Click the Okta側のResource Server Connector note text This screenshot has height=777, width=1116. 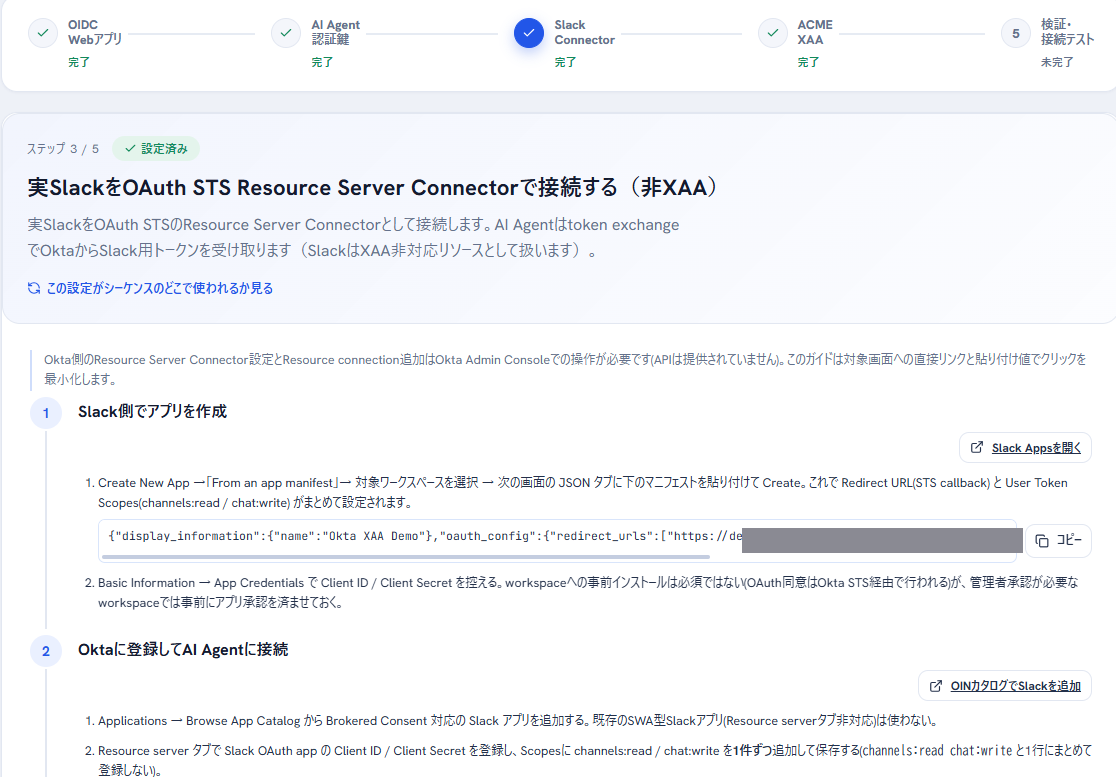[565, 369]
